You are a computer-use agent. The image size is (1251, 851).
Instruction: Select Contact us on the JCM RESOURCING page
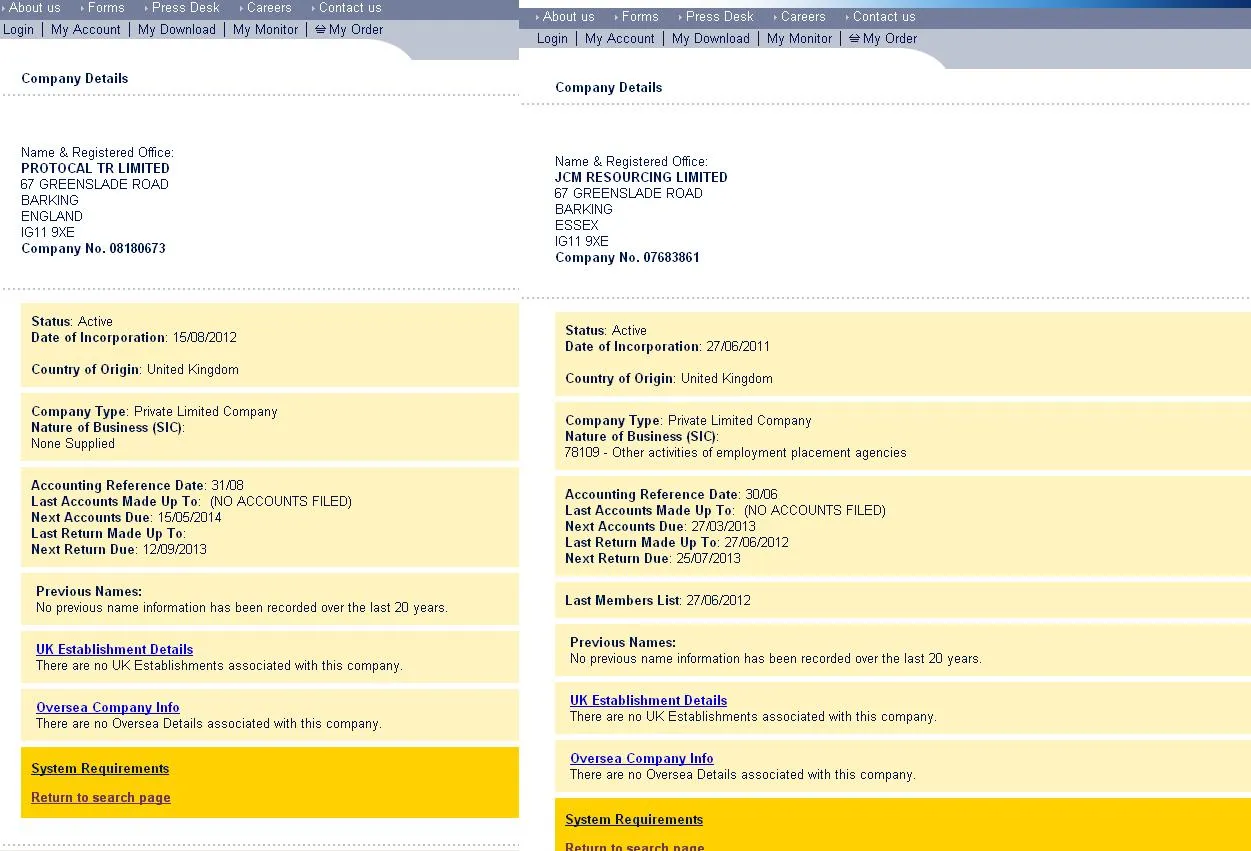coord(884,17)
